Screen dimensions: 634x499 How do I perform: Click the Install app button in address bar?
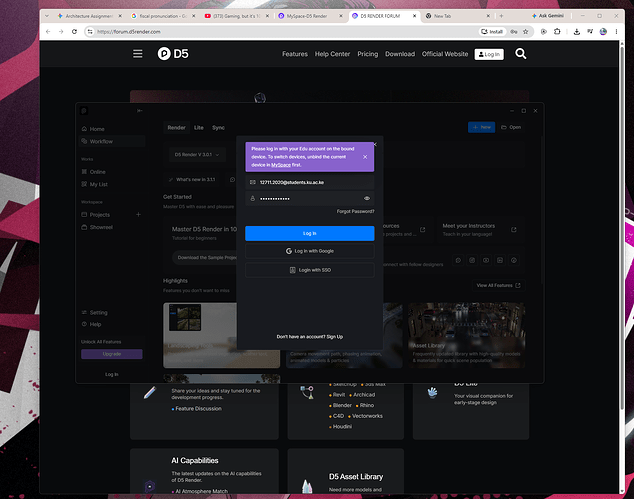[x=492, y=32]
